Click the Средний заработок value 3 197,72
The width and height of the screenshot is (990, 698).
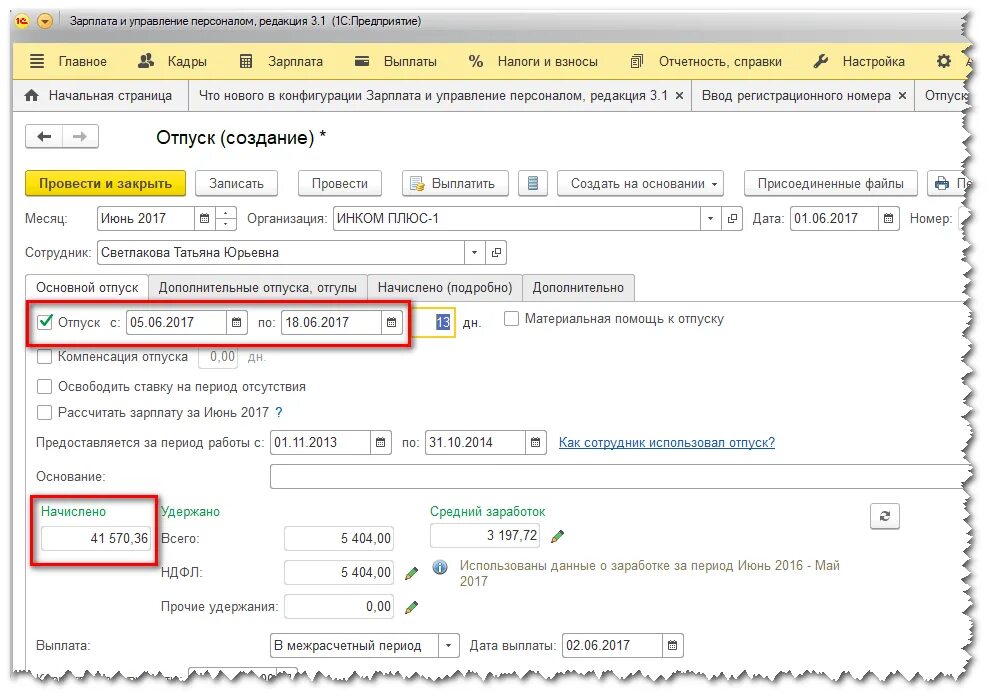[x=486, y=536]
